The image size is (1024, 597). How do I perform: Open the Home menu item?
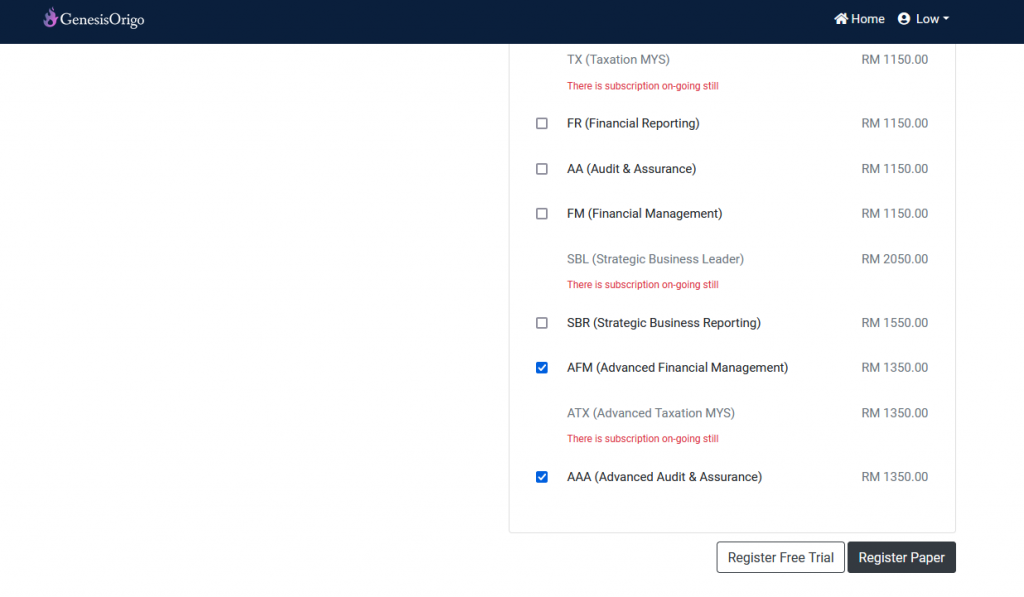coord(859,19)
